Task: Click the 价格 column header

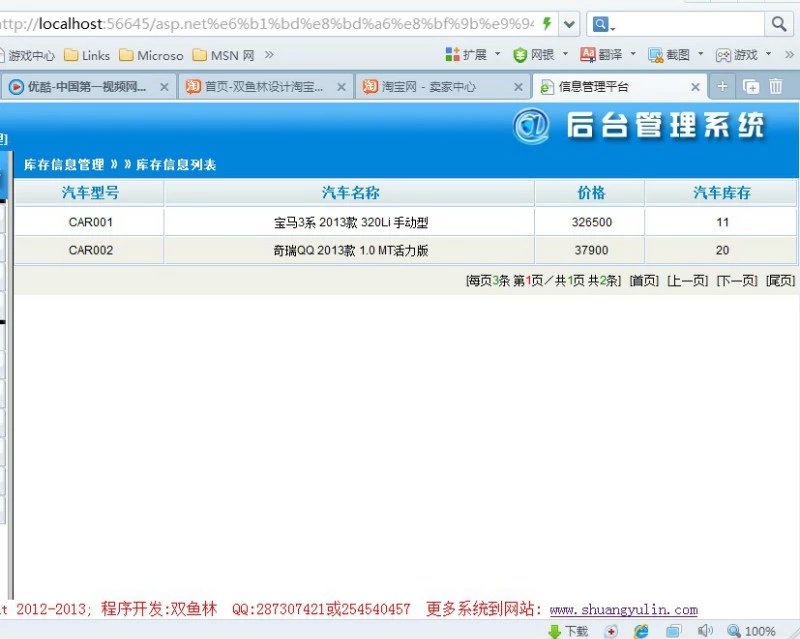Action: (x=591, y=192)
